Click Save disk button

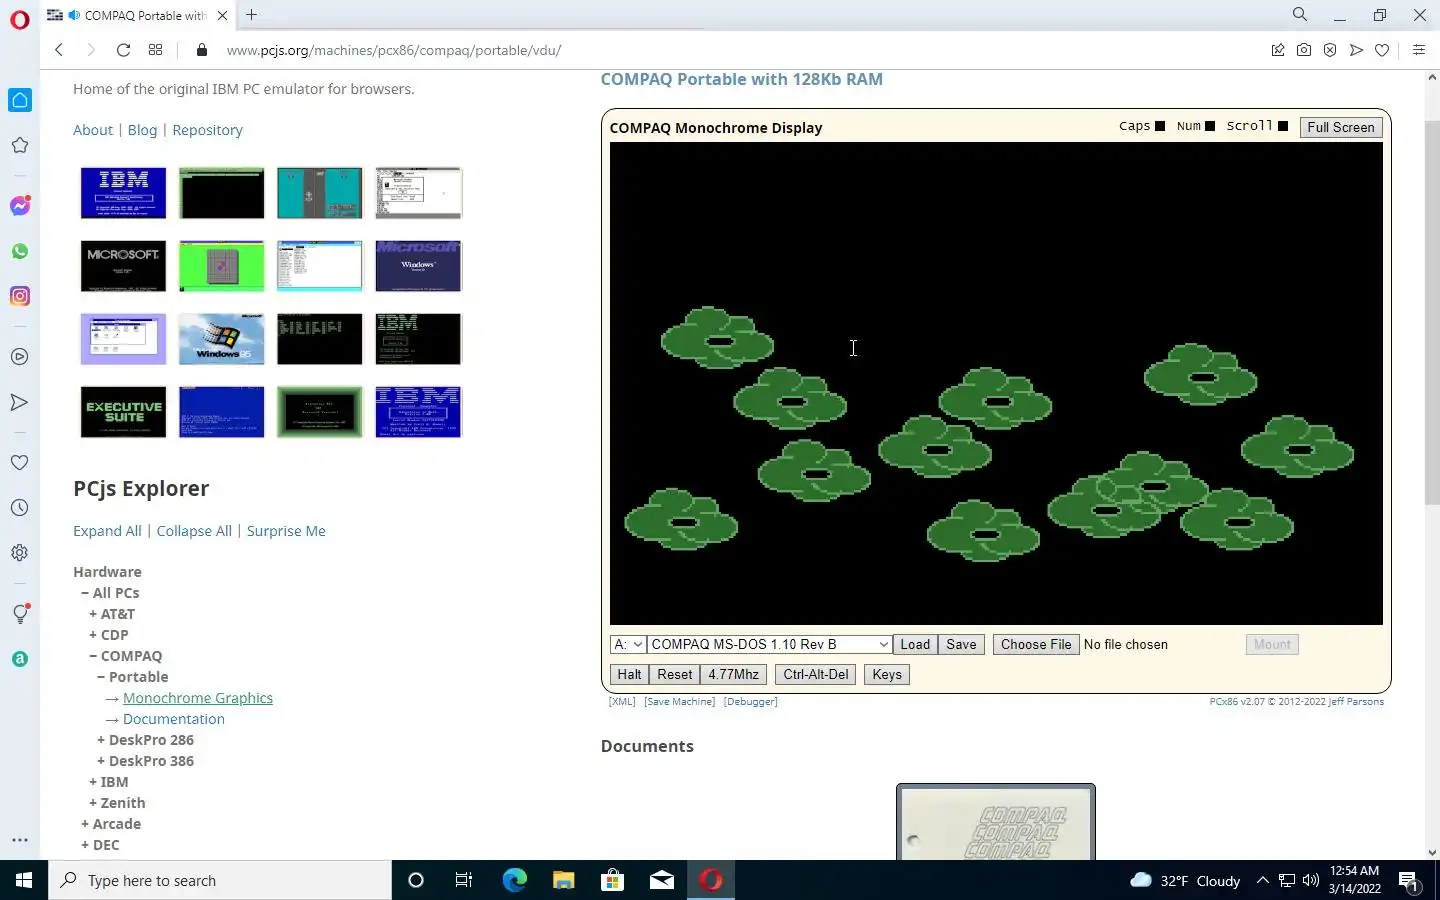click(x=961, y=644)
